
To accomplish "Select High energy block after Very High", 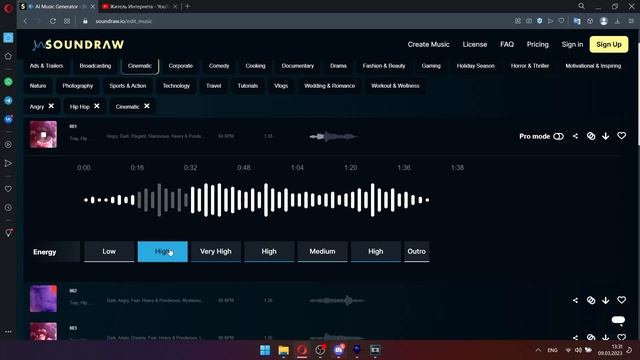I will coord(269,251).
